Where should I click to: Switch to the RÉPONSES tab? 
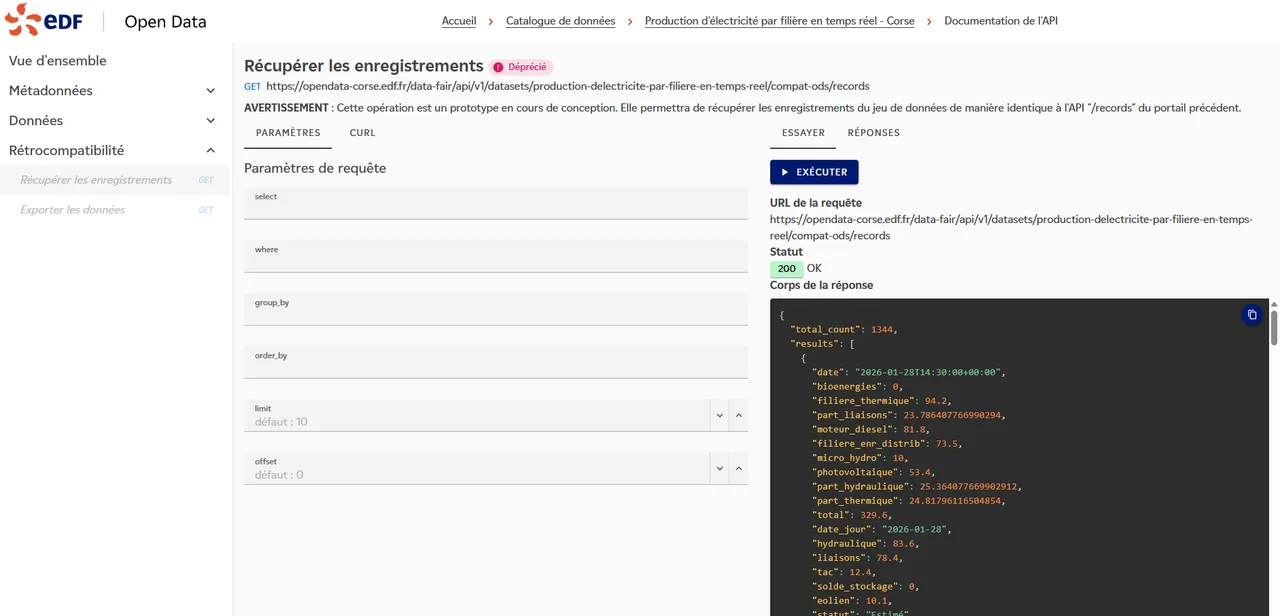pyautogui.click(x=874, y=133)
